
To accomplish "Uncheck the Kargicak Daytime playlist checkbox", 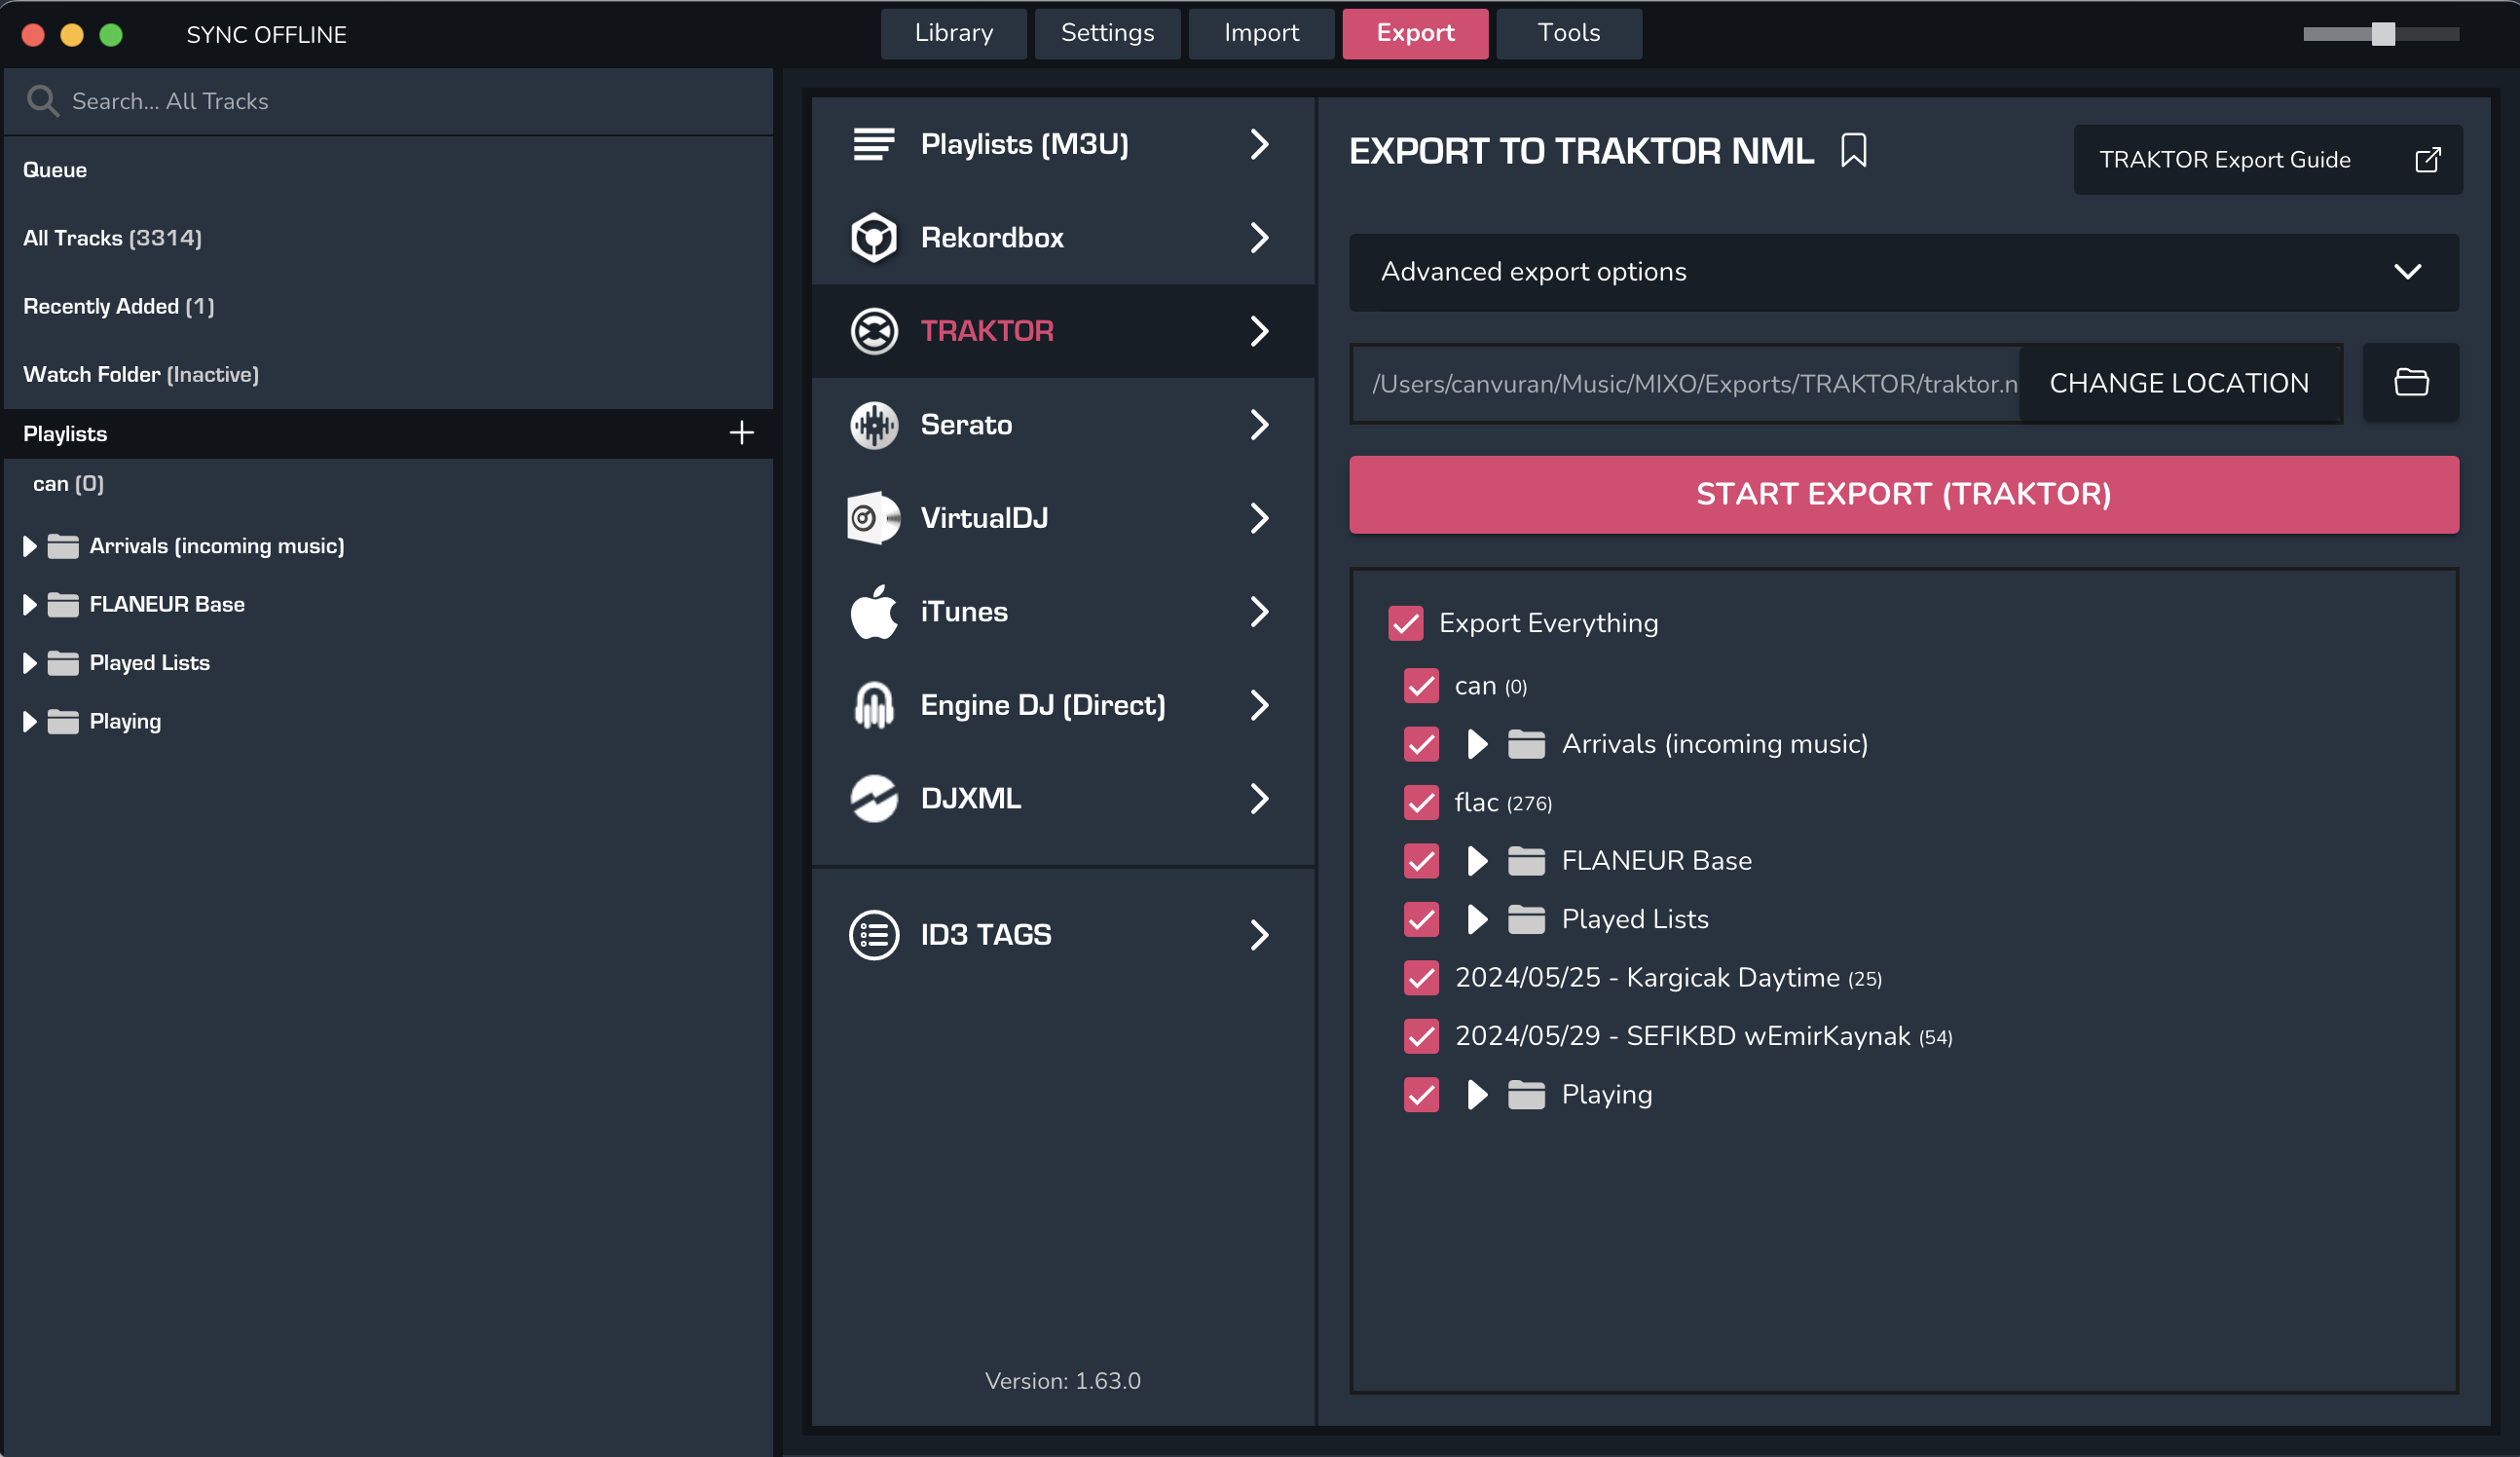I will pos(1420,977).
